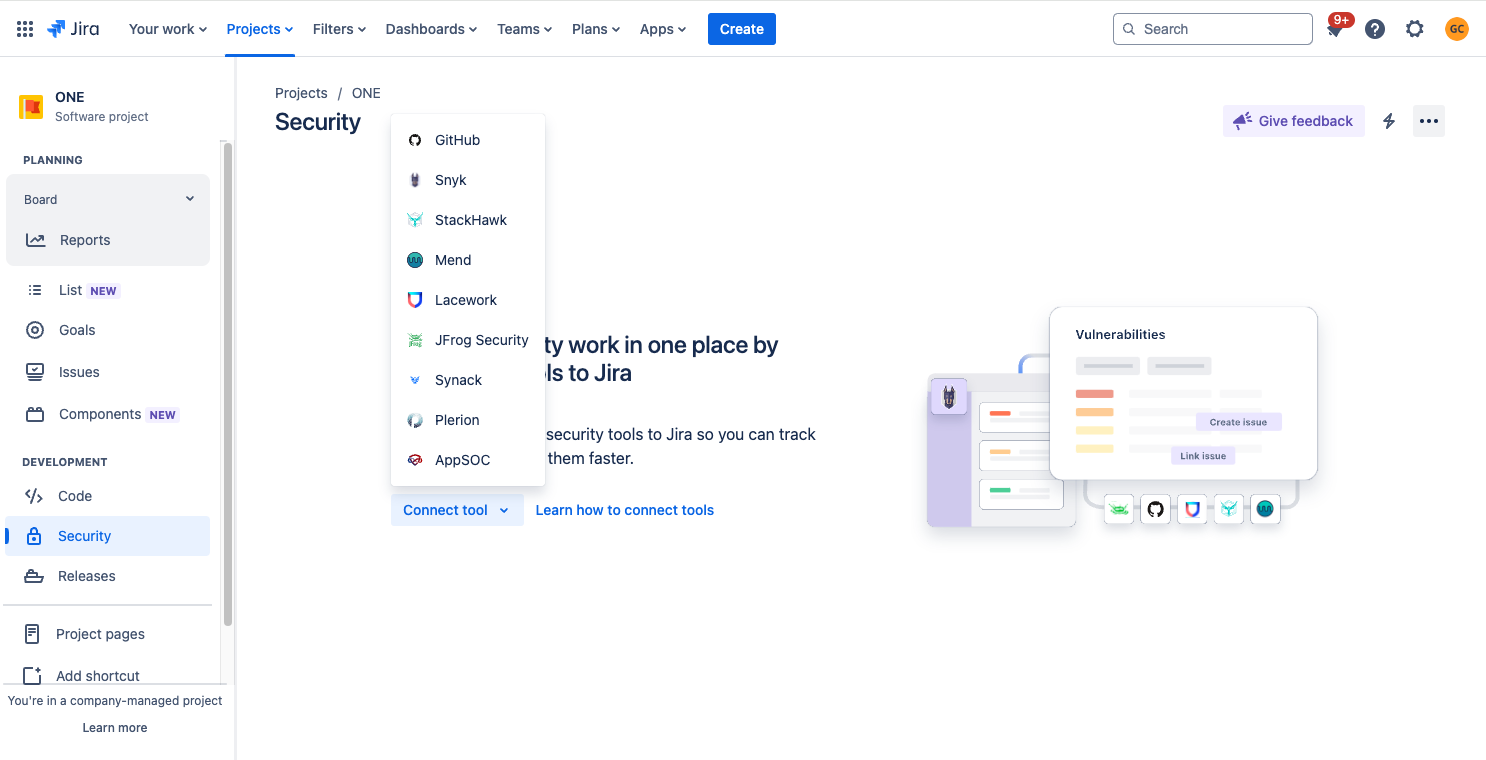Open Components NEW sidebar item
This screenshot has height=760, width=1486.
pos(108,414)
